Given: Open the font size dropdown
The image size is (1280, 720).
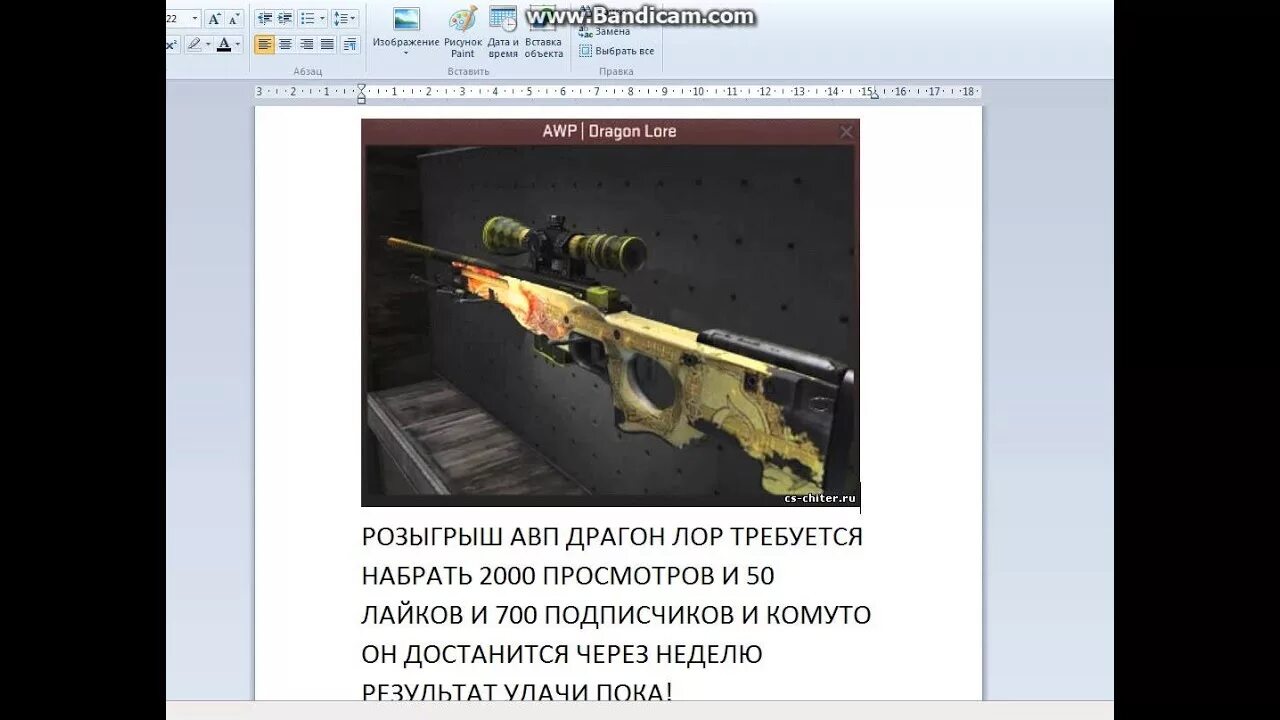Looking at the screenshot, I should click(195, 19).
